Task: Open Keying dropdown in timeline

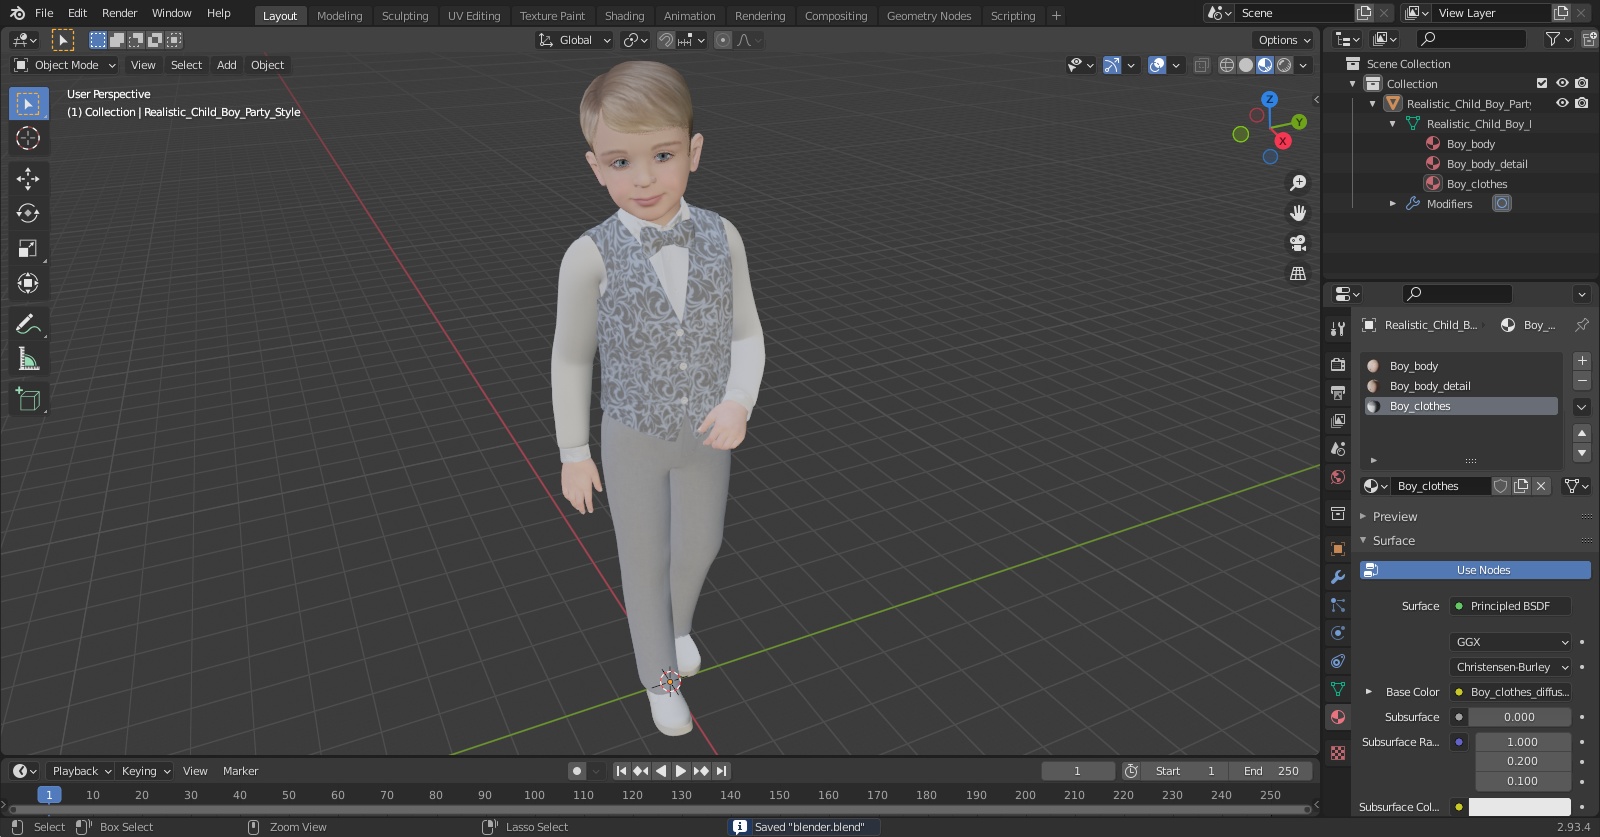Action: [x=145, y=771]
